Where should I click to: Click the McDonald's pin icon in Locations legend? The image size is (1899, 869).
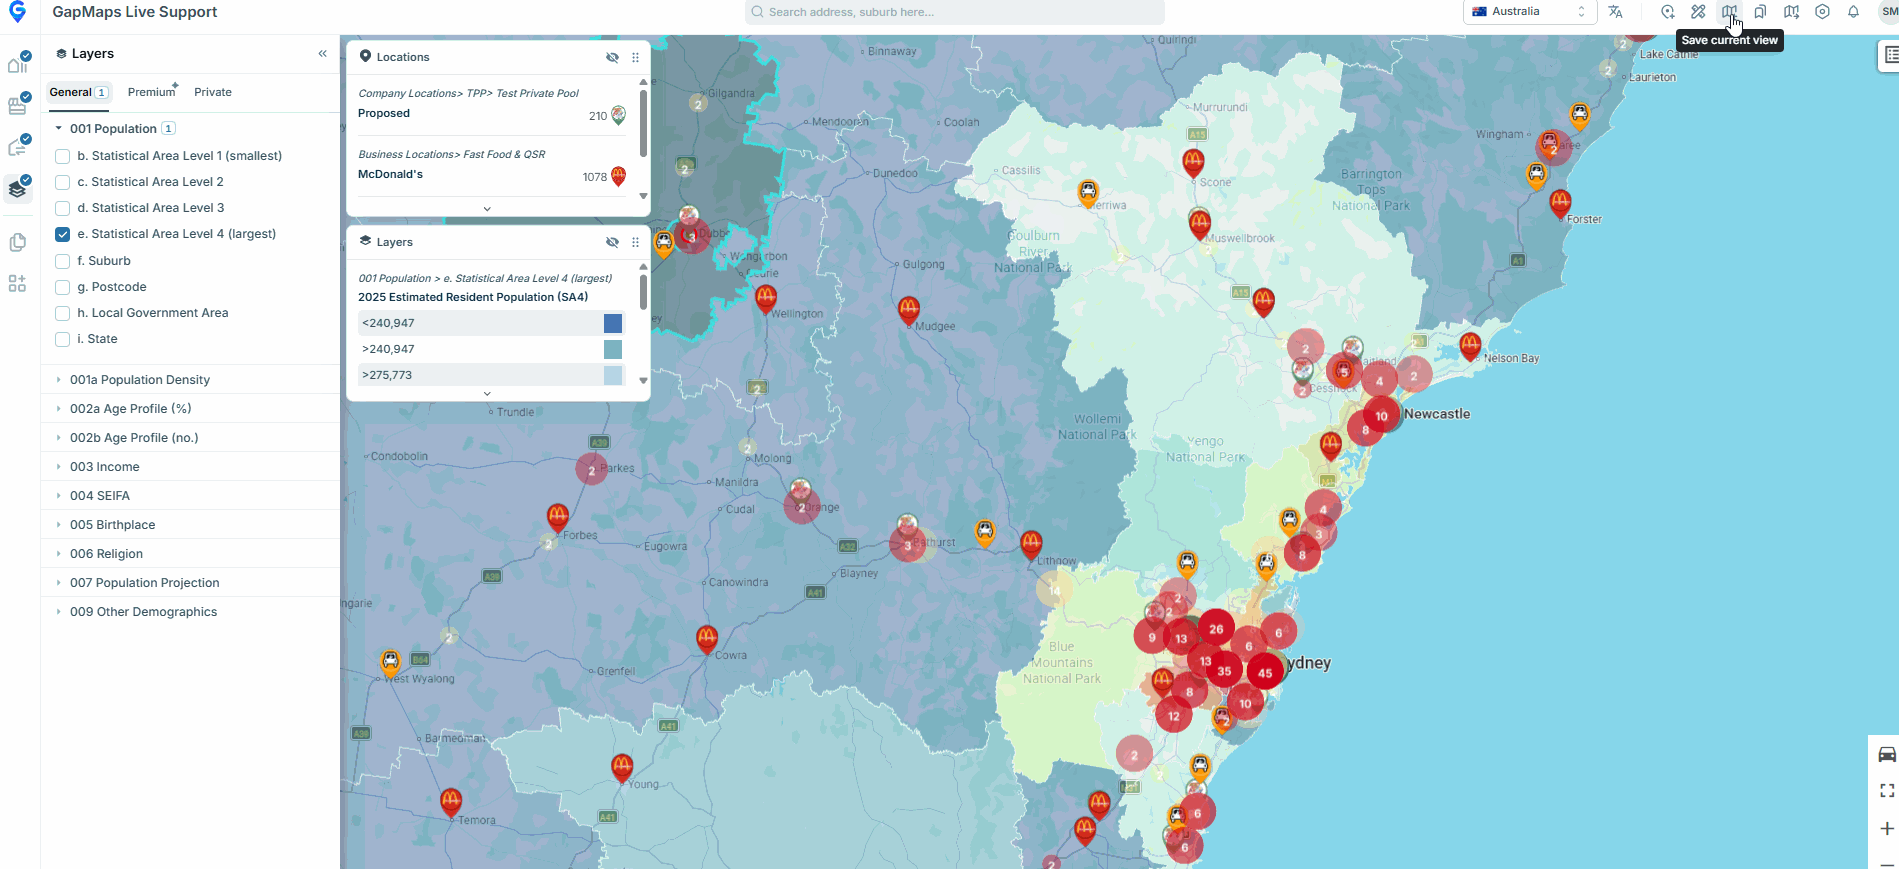[x=618, y=176]
